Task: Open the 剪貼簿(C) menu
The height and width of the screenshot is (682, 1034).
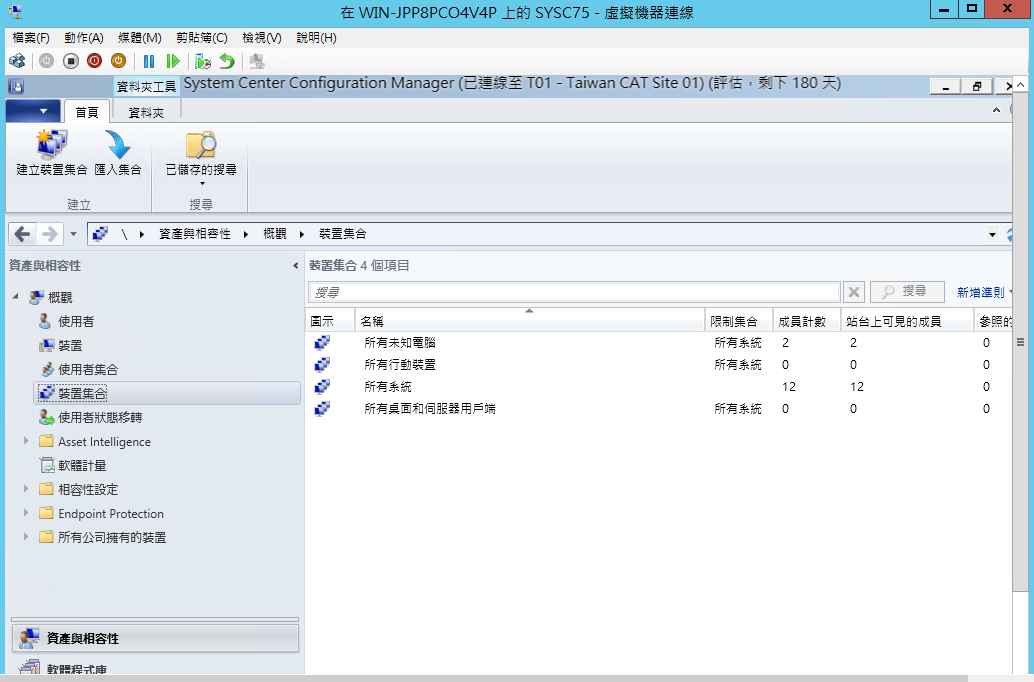Action: (x=202, y=38)
